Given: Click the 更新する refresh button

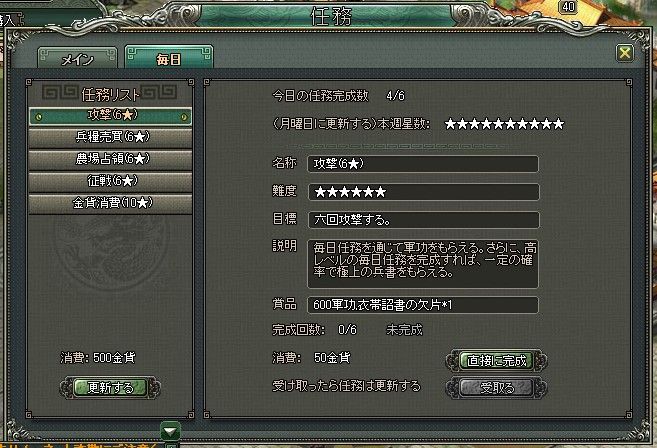Looking at the screenshot, I should 110,387.
